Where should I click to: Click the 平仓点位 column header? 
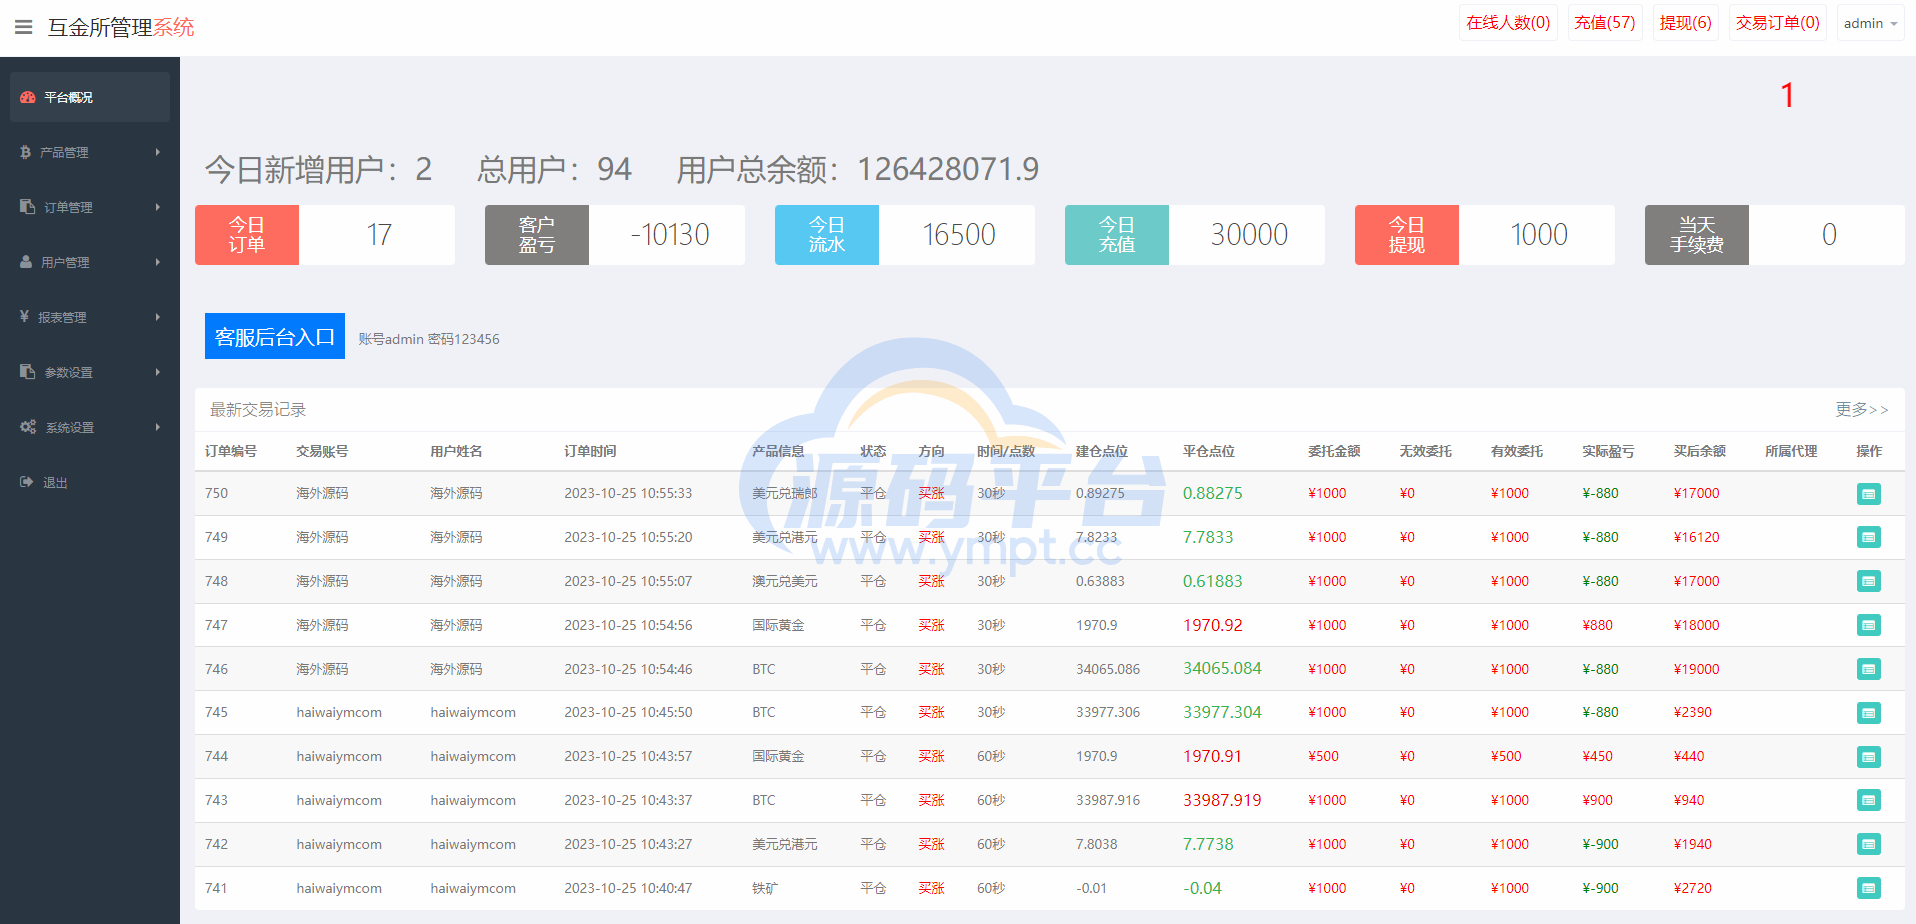pyautogui.click(x=1209, y=451)
